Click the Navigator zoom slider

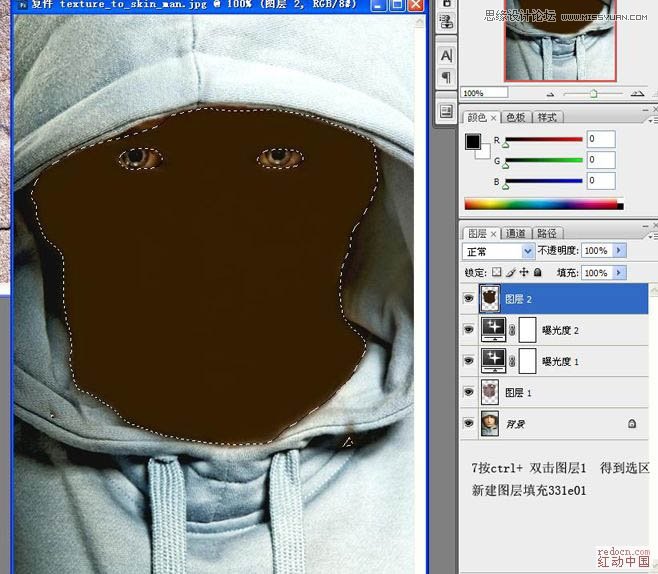(x=593, y=94)
